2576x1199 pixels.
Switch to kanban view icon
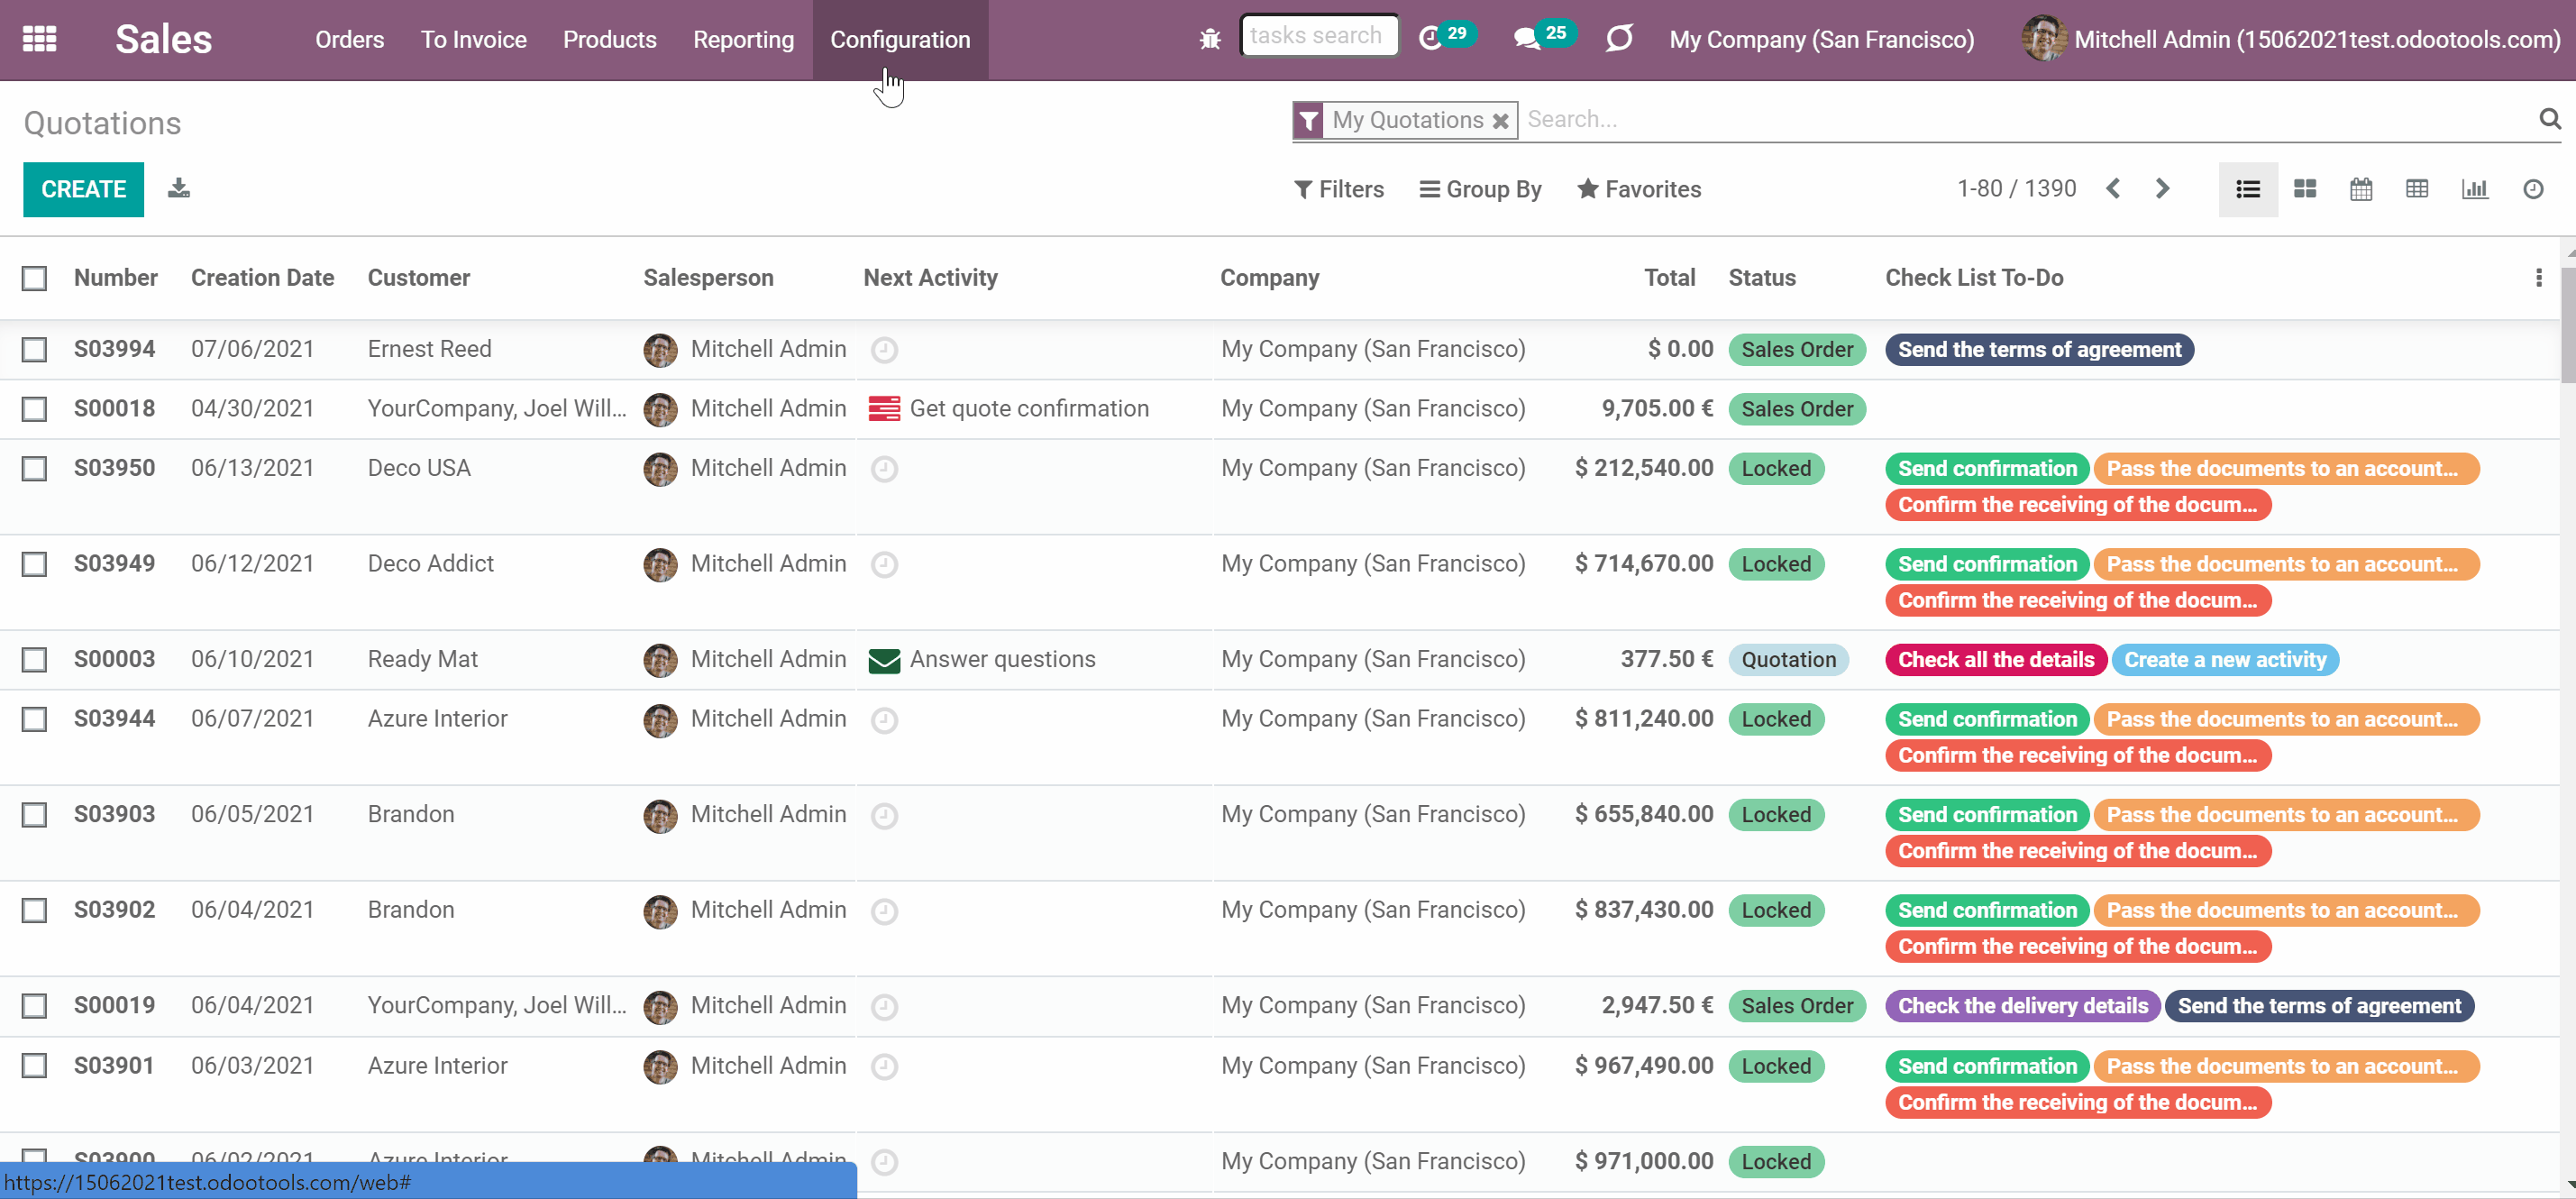tap(2305, 189)
